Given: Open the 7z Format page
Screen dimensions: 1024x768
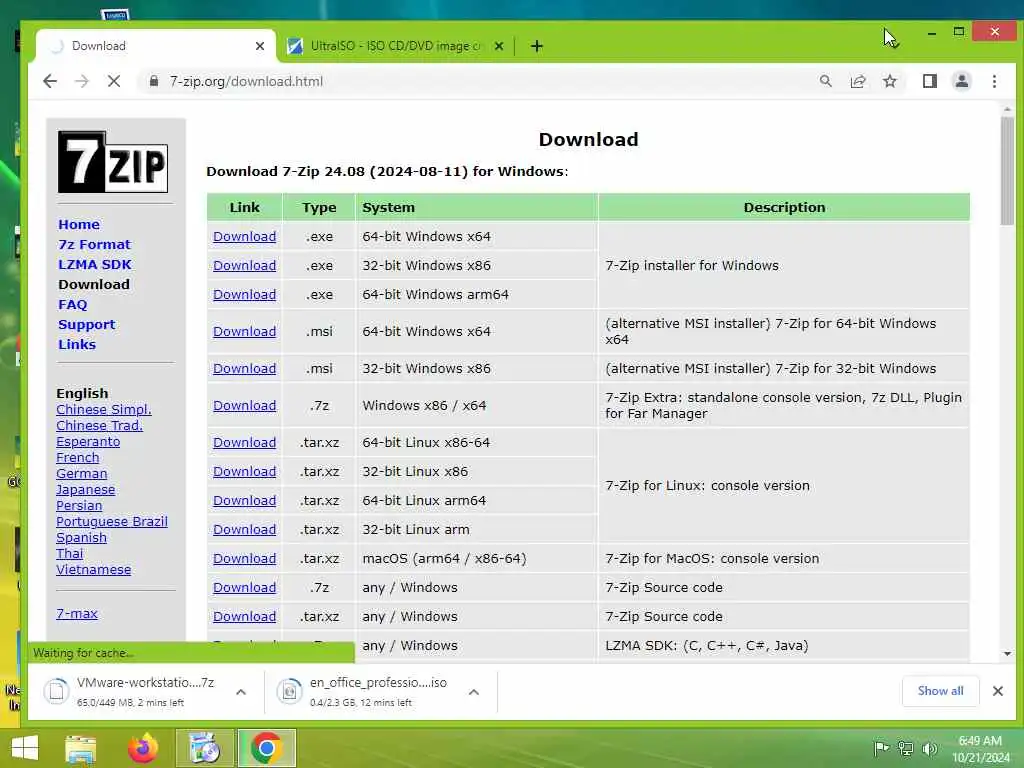Looking at the screenshot, I should (x=95, y=244).
